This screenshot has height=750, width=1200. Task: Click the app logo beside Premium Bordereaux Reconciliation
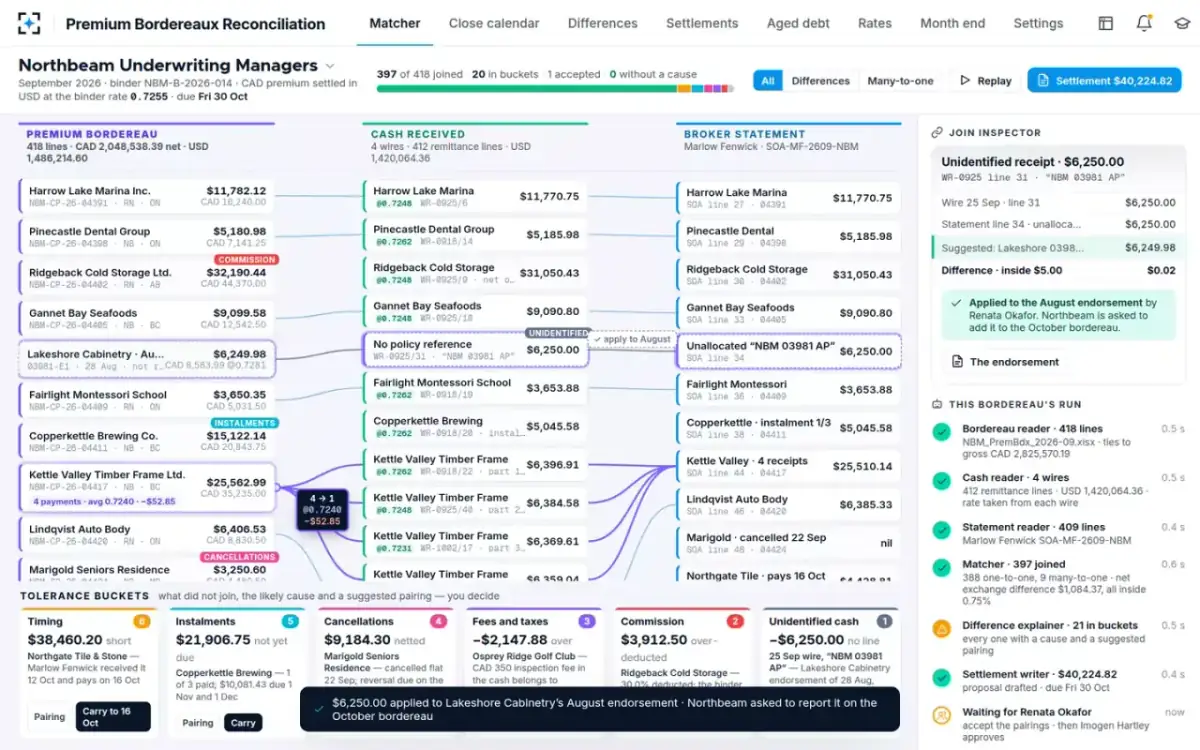(30, 23)
